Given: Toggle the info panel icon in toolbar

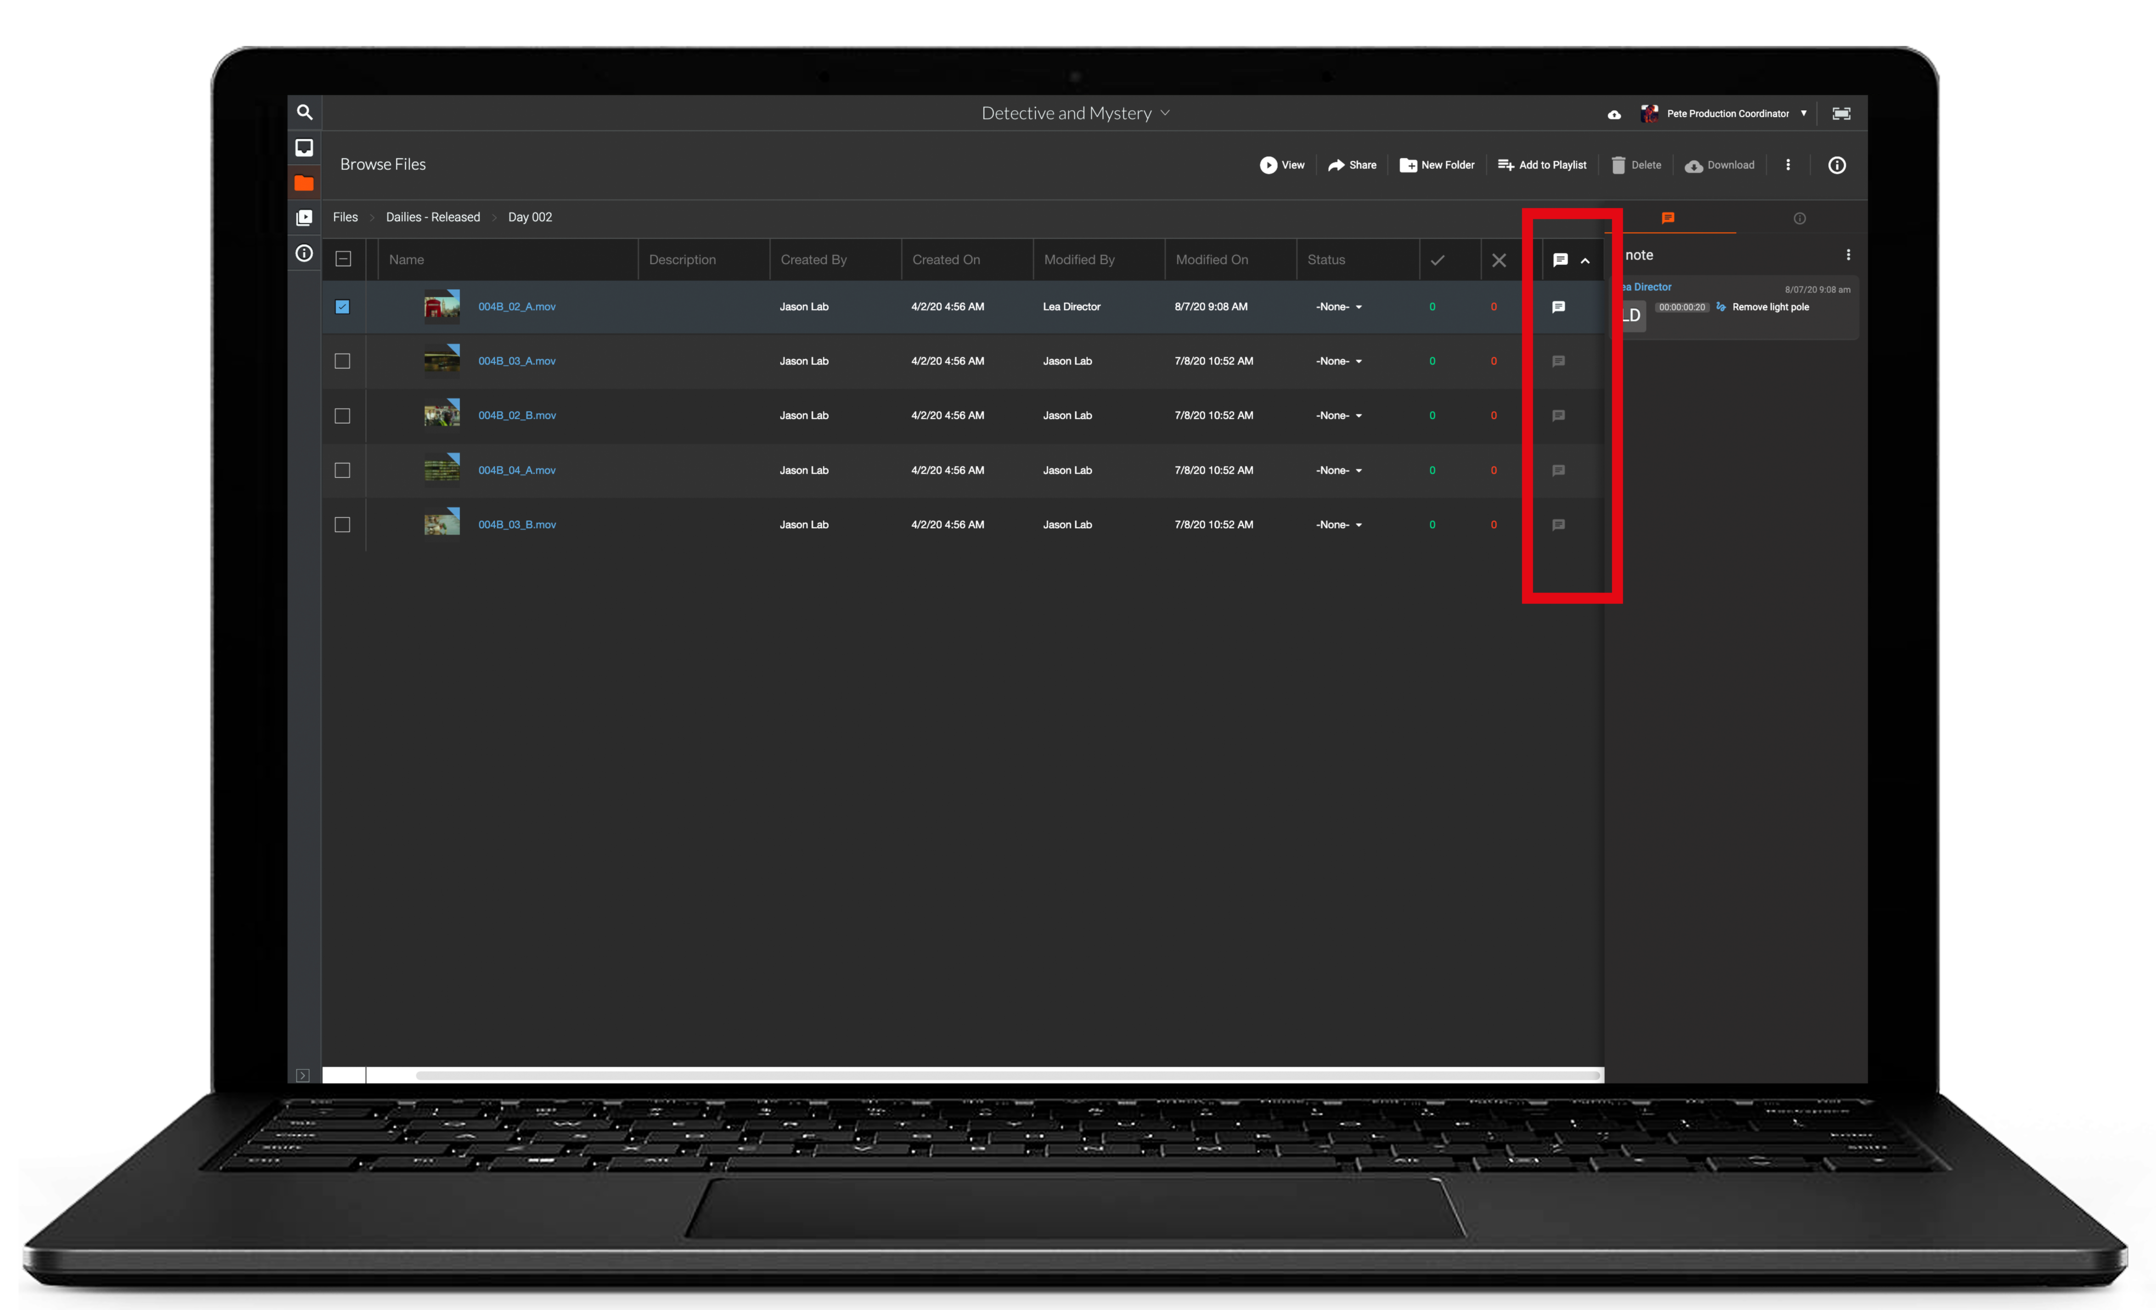Looking at the screenshot, I should (x=1837, y=165).
